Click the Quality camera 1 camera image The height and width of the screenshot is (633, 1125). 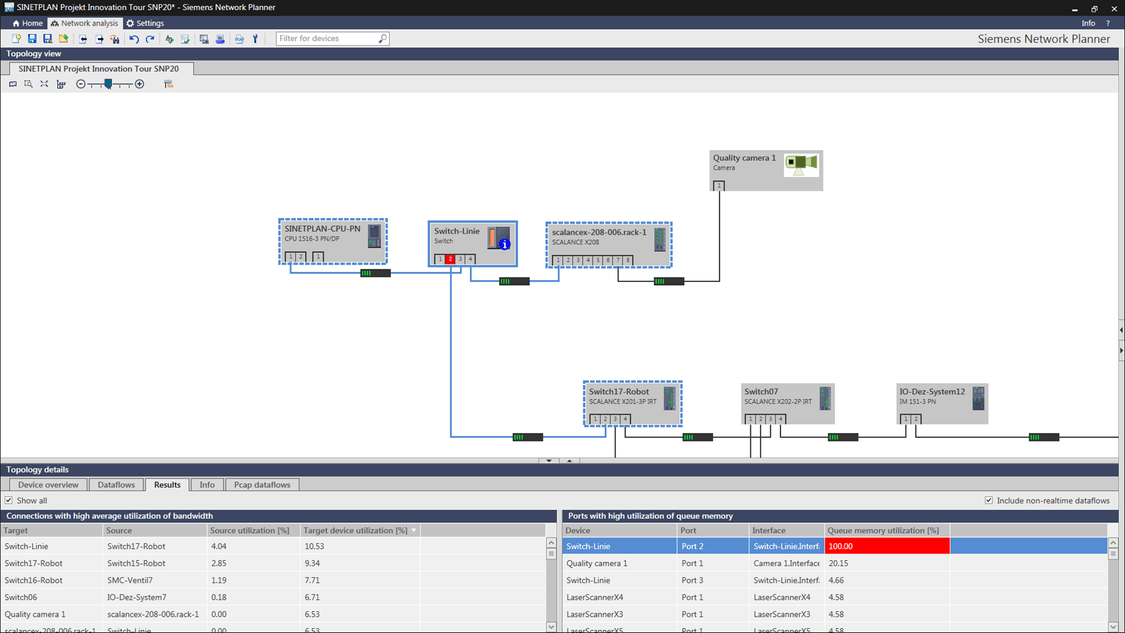[801, 164]
